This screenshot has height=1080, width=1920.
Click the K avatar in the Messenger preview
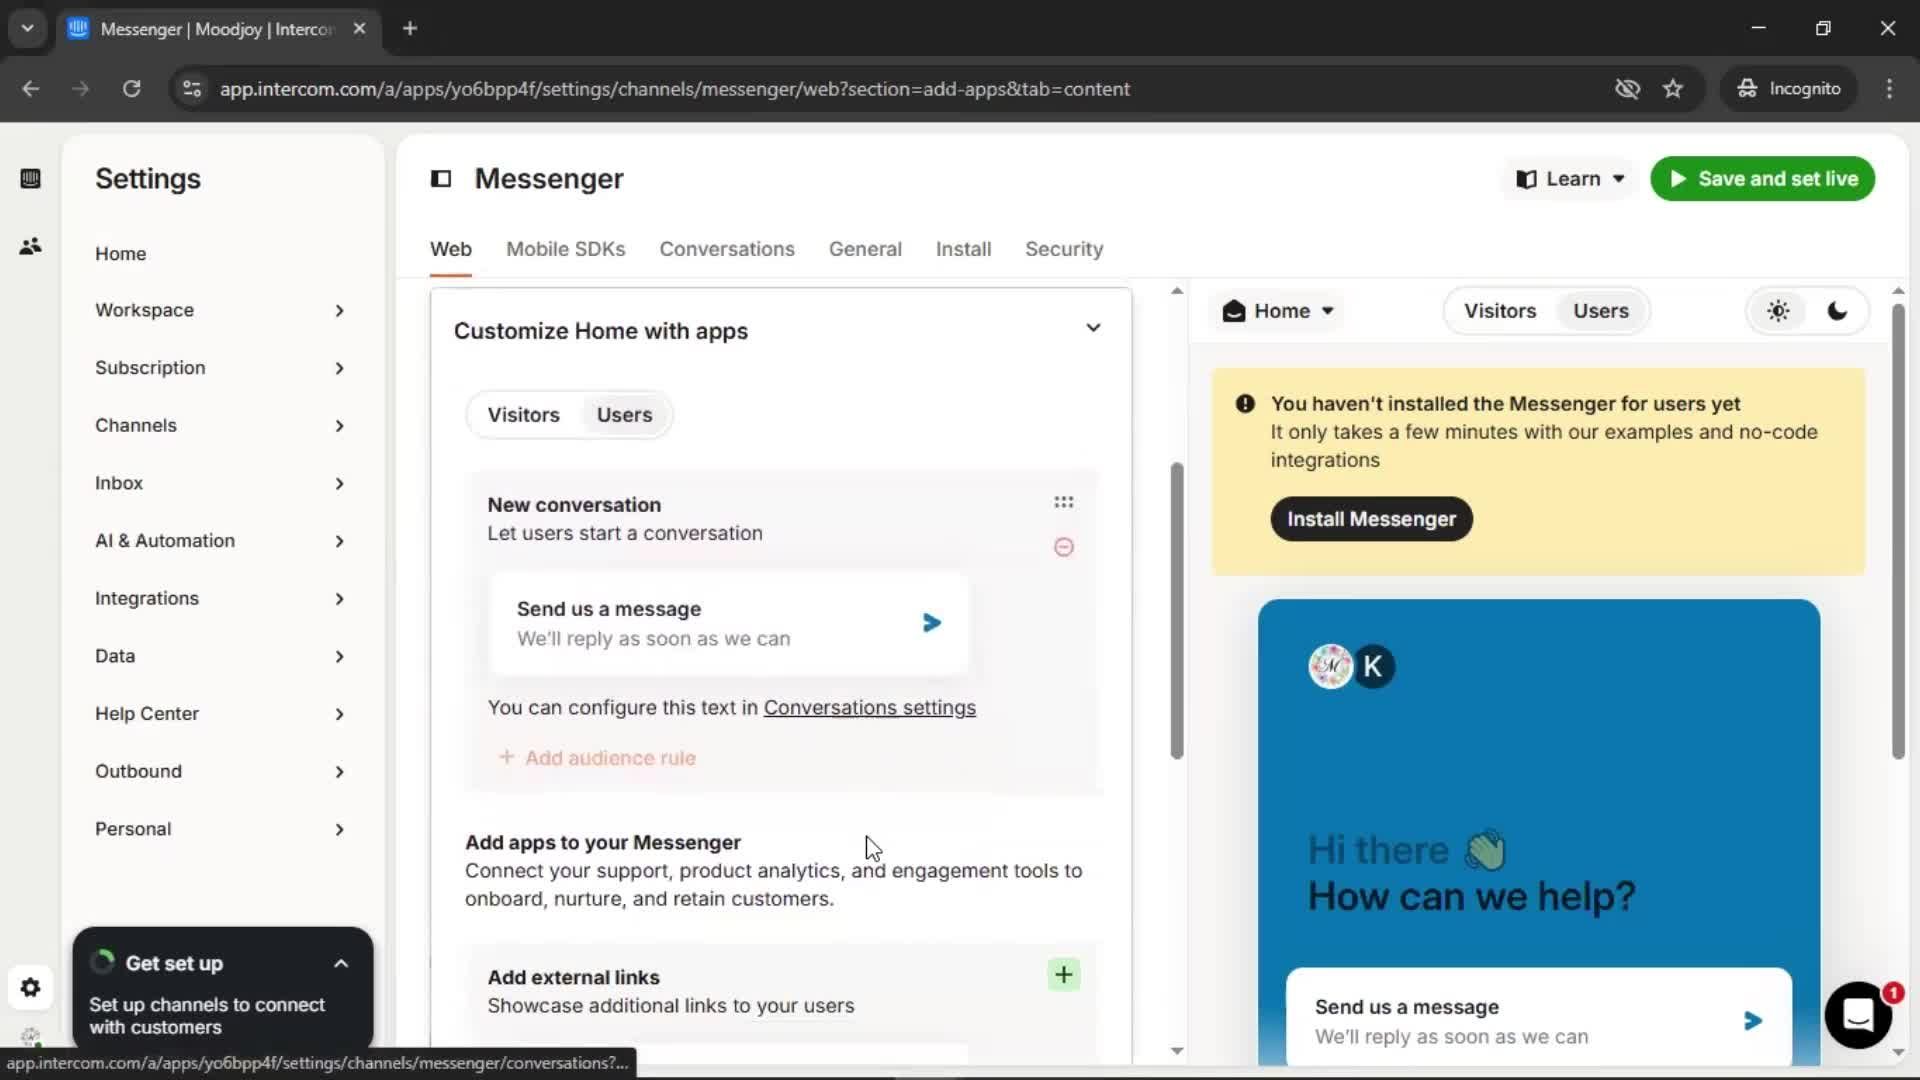pyautogui.click(x=1374, y=666)
